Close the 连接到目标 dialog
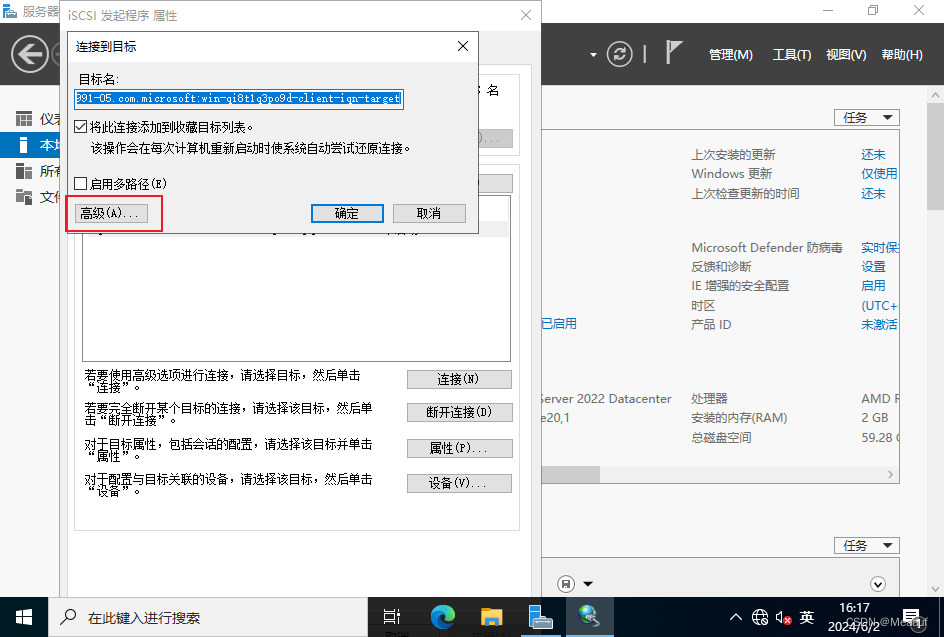This screenshot has width=944, height=637. click(462, 46)
